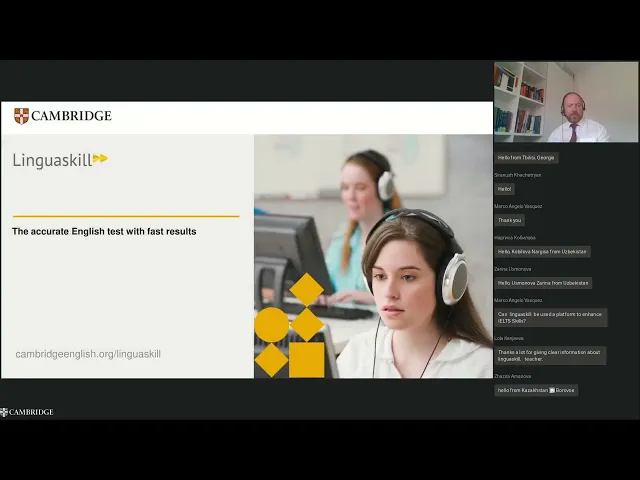Click the Cambridge logo on slide header
Viewport: 640px width, 480px height.
pyautogui.click(x=62, y=116)
